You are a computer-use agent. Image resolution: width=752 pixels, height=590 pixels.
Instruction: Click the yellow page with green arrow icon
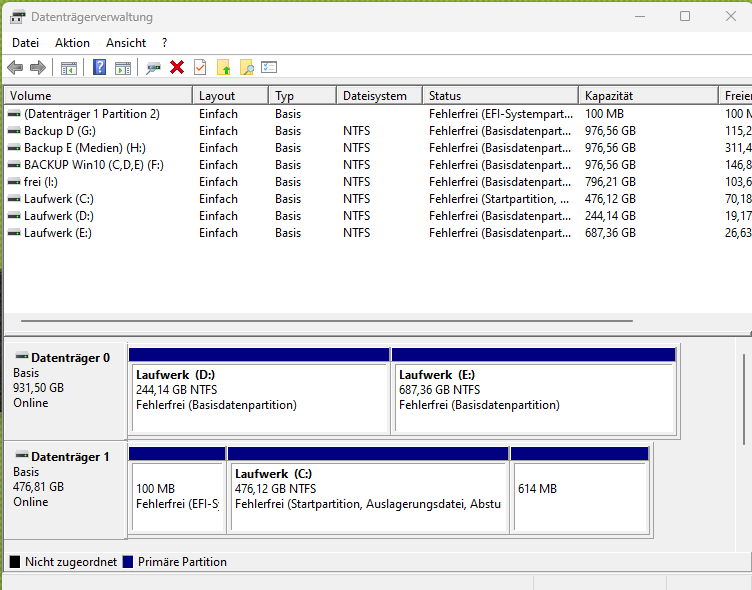(223, 67)
